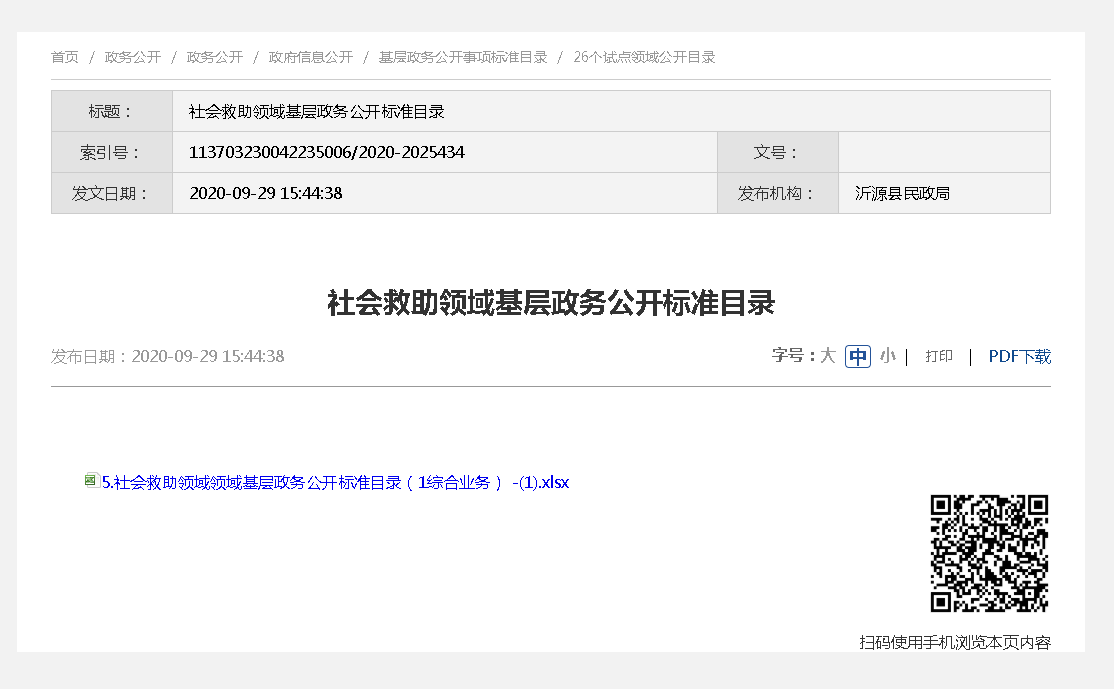Click the QR code image
The height and width of the screenshot is (689, 1114).
(989, 553)
